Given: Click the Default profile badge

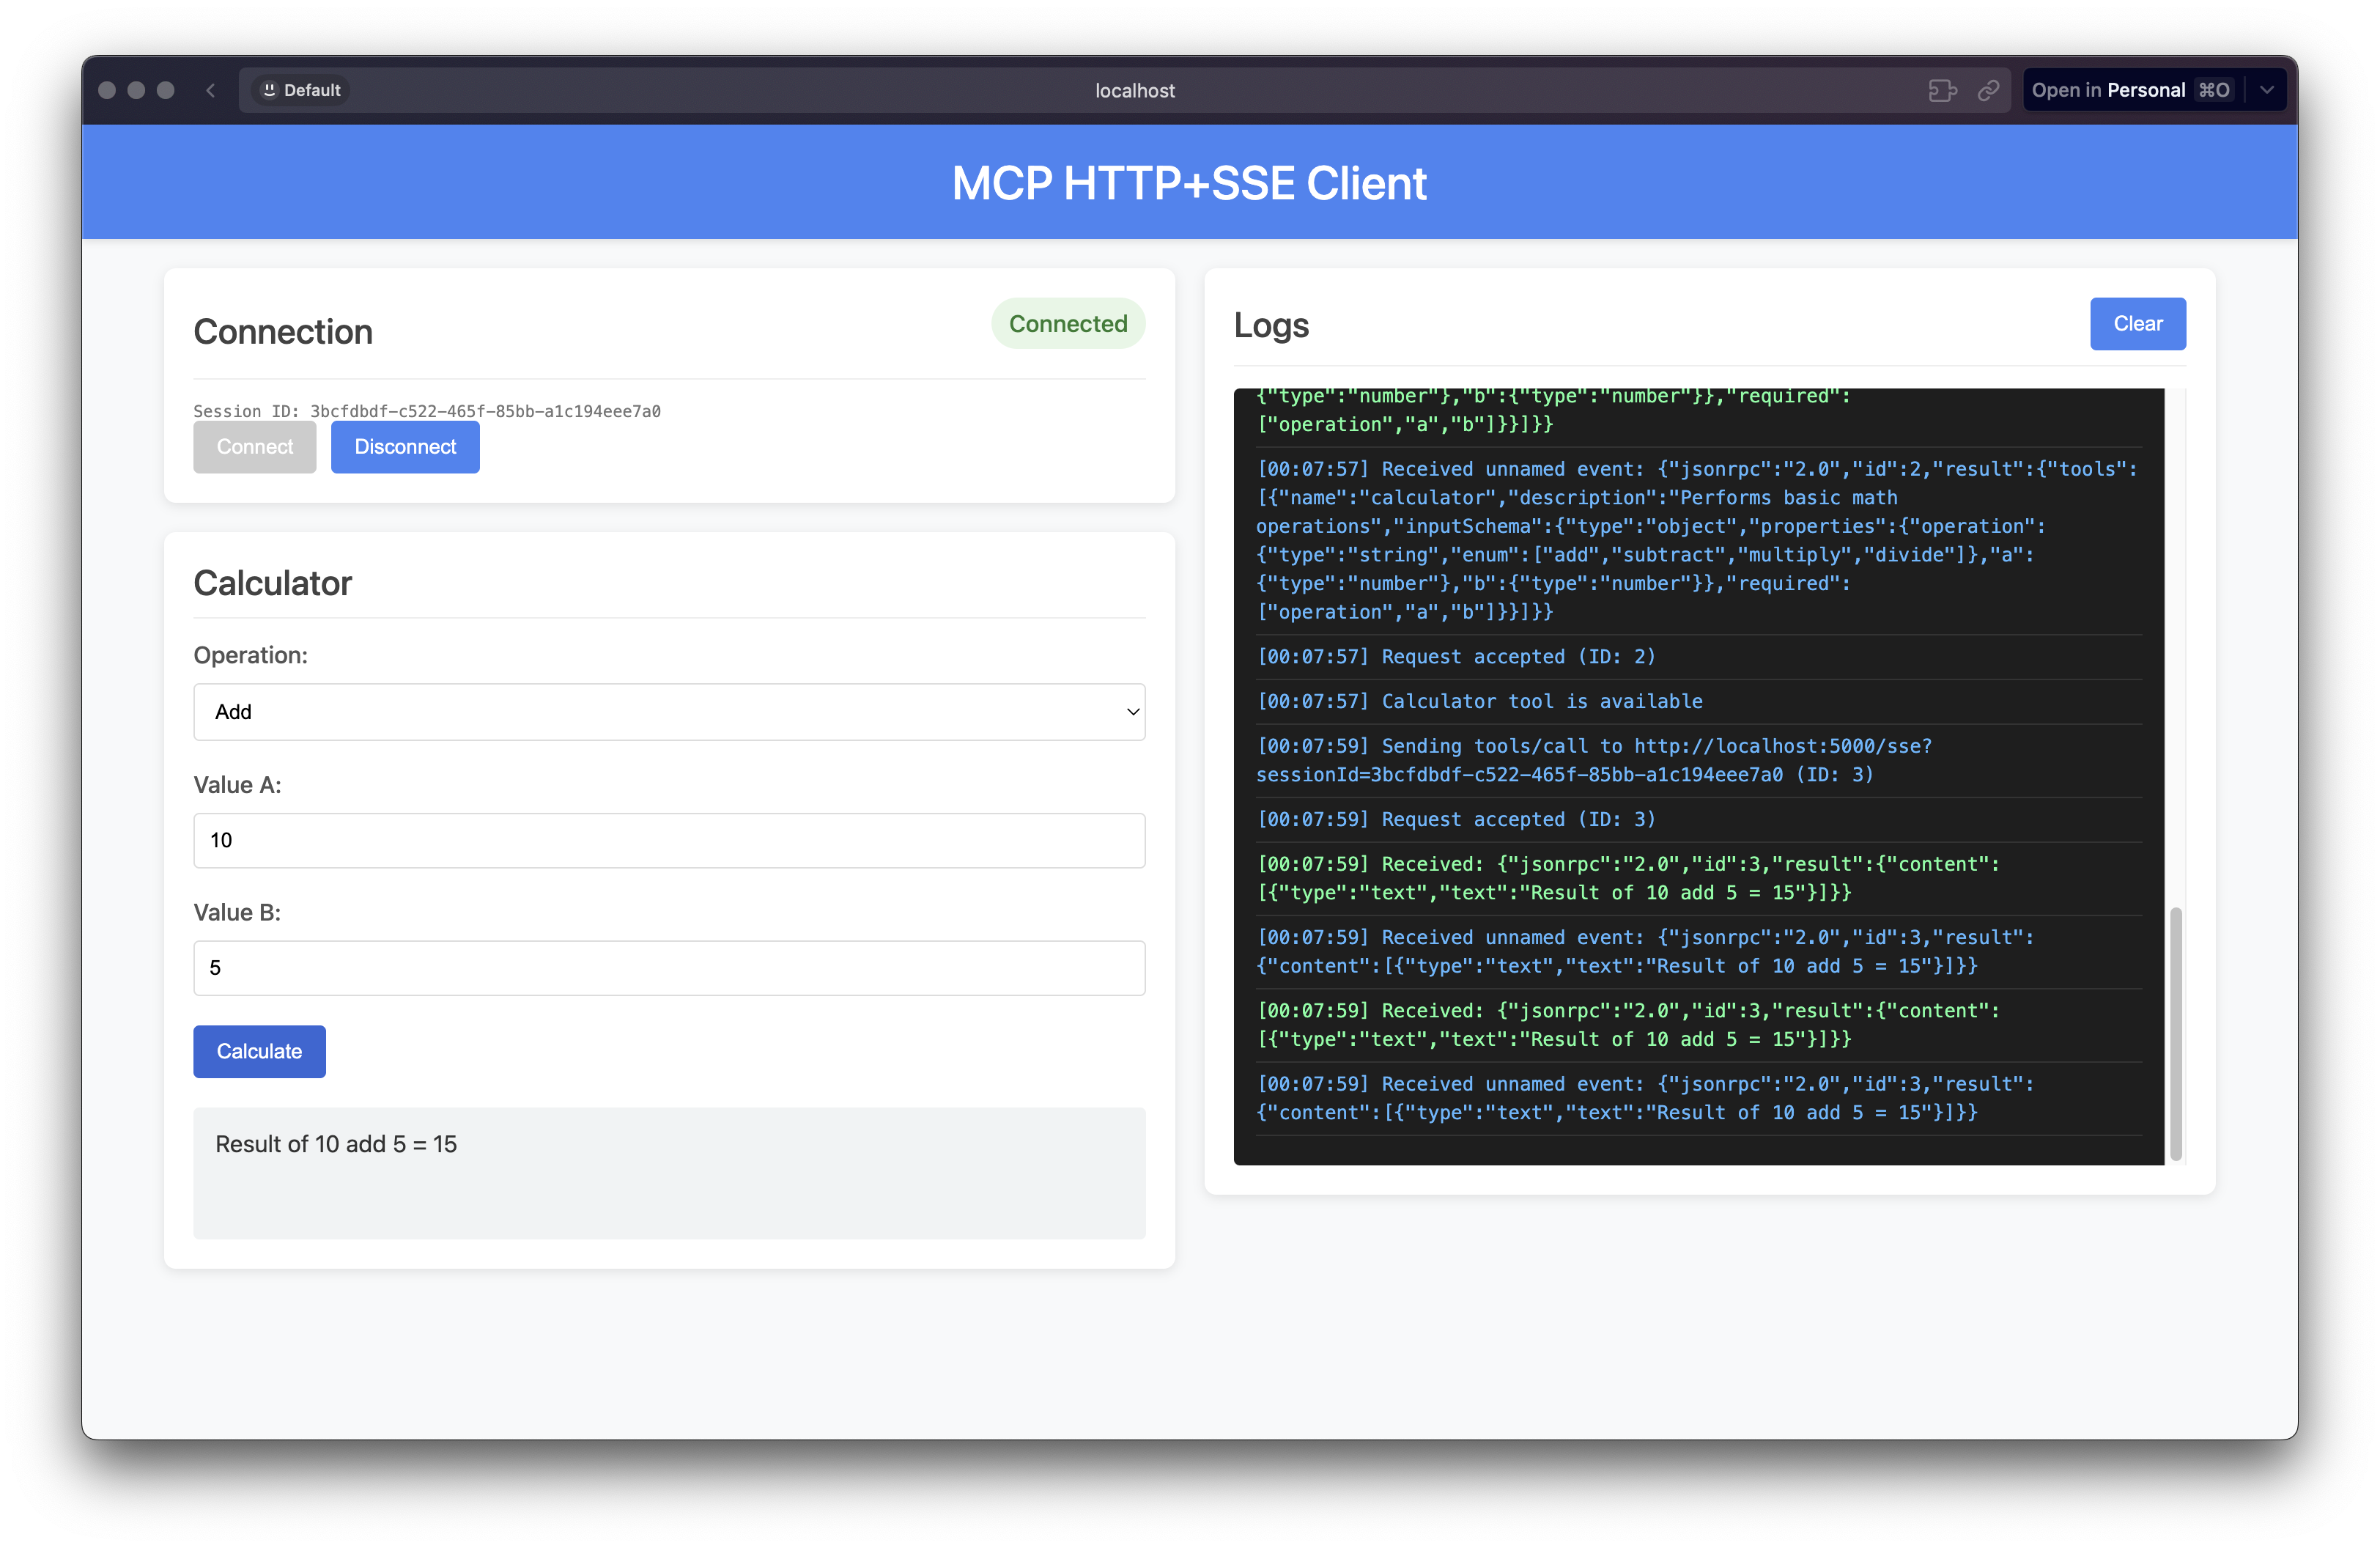Looking at the screenshot, I should click(301, 90).
